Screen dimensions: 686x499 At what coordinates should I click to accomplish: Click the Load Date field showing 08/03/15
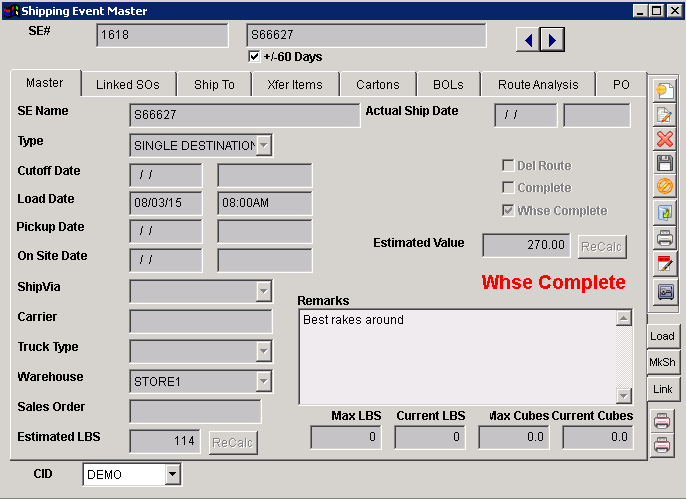click(x=165, y=204)
